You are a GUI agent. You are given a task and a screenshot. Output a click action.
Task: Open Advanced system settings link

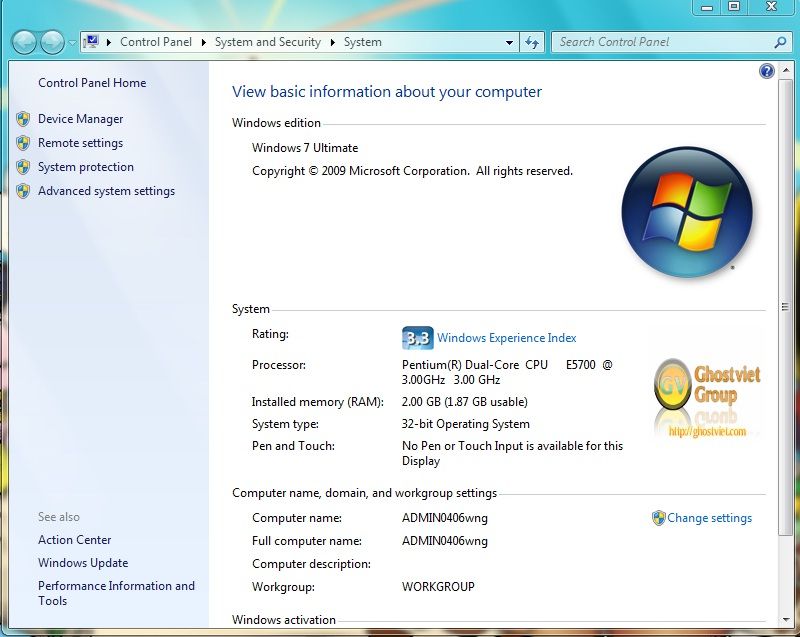106,191
